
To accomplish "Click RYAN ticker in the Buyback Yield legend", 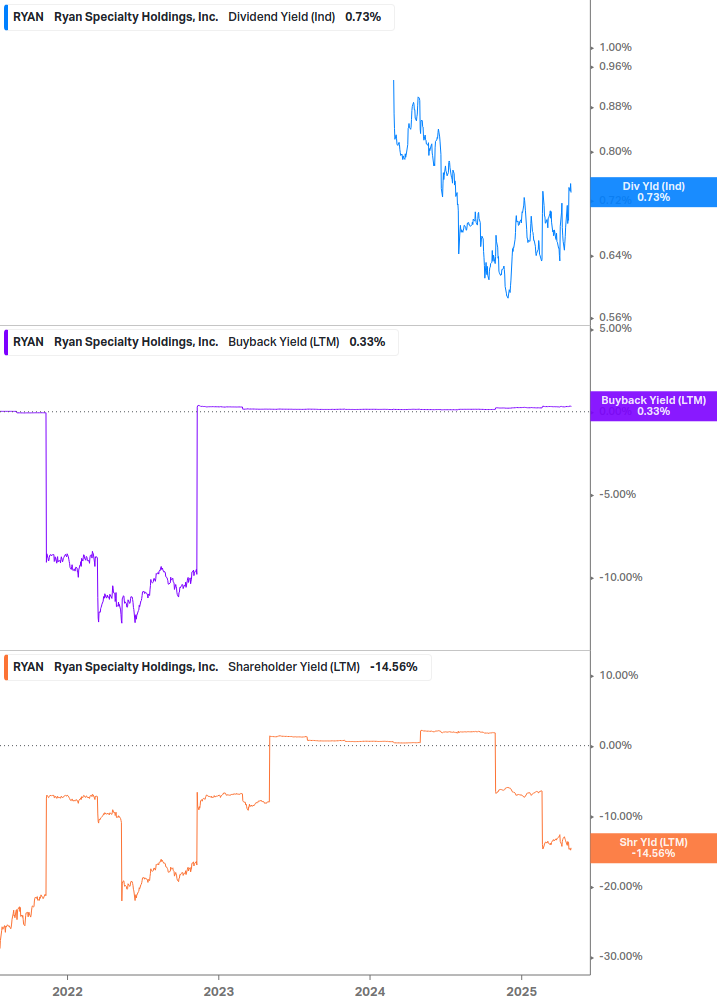I will tap(28, 342).
